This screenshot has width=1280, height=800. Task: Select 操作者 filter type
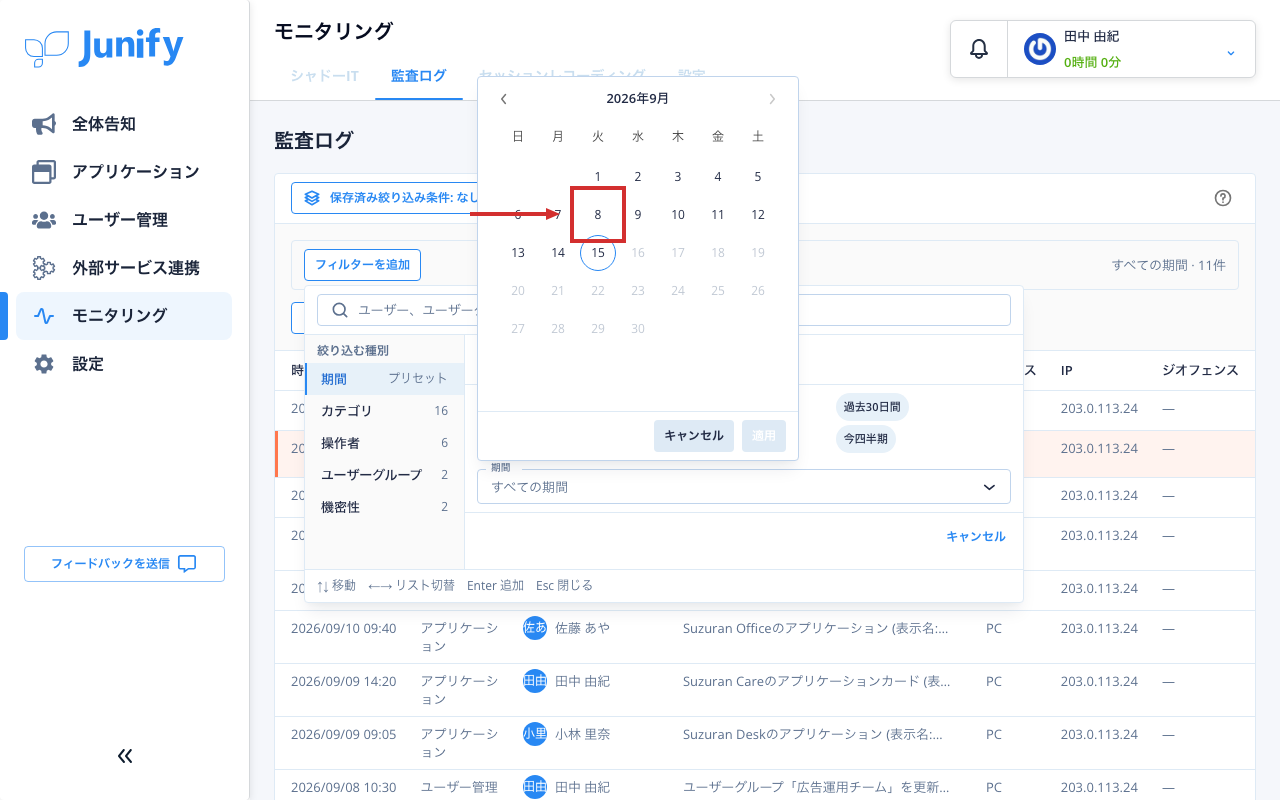click(x=385, y=443)
